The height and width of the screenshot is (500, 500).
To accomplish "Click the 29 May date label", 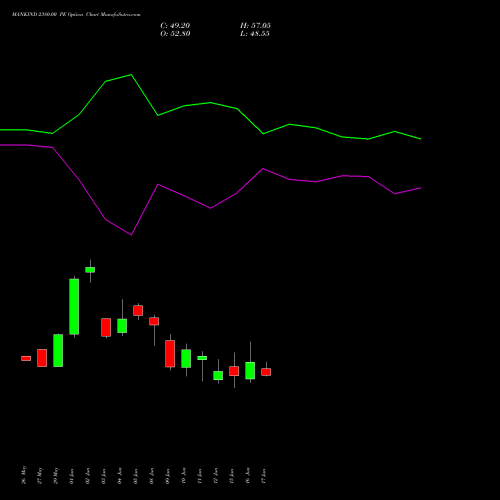I will pyautogui.click(x=56, y=475).
